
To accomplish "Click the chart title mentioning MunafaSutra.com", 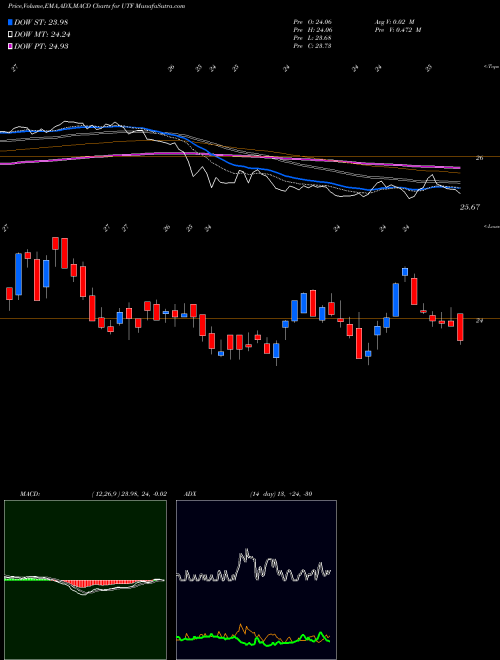I will tap(96, 6).
